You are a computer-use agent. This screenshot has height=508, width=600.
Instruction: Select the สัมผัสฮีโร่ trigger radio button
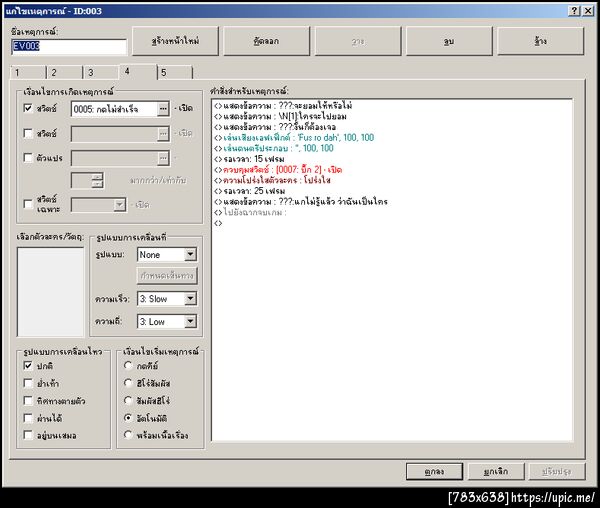(128, 401)
